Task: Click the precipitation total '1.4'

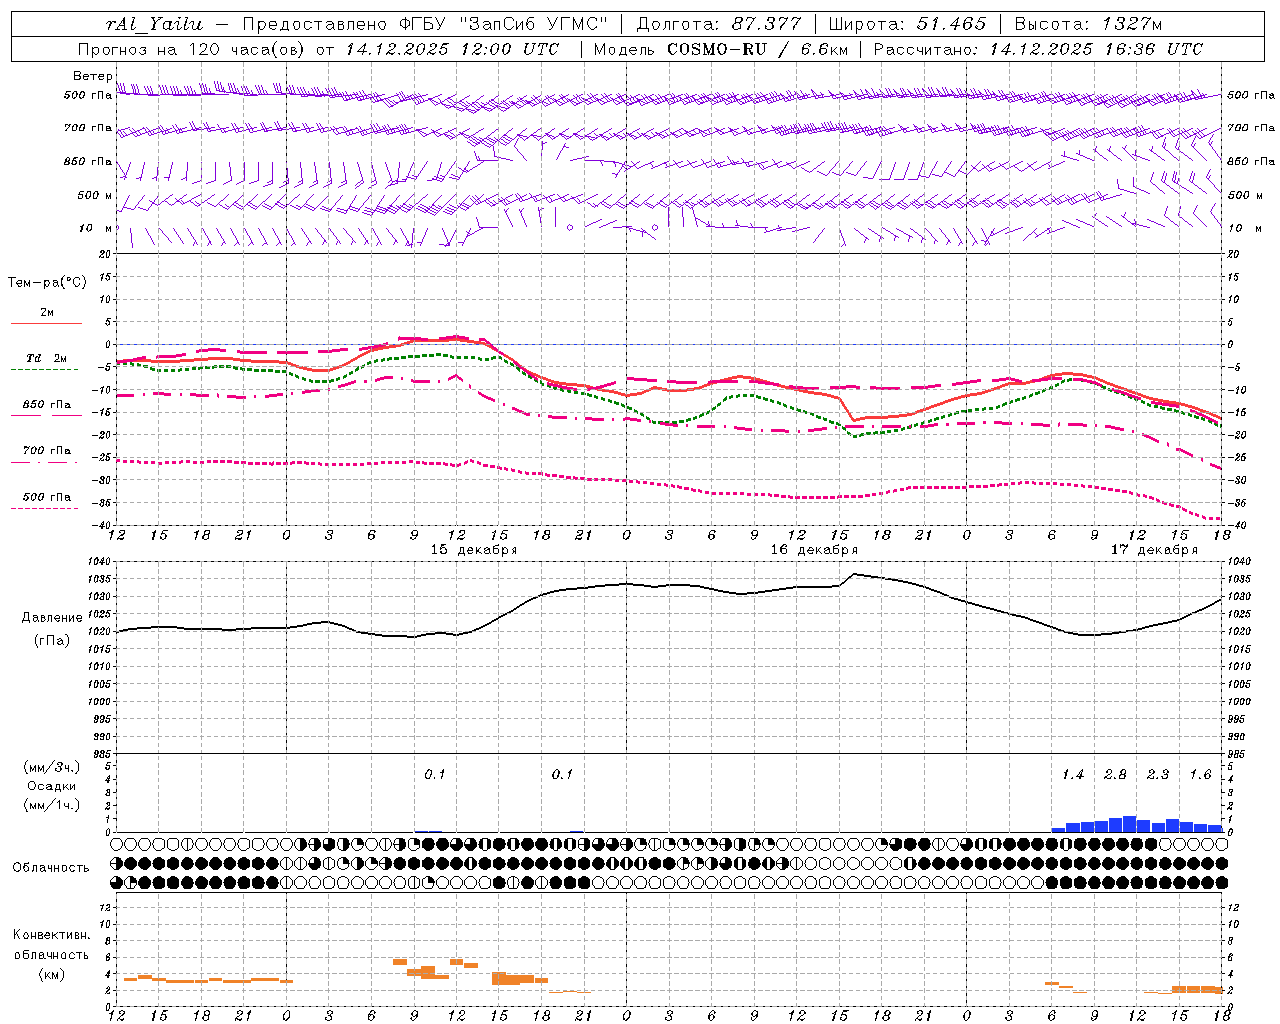Action: click(x=1073, y=775)
